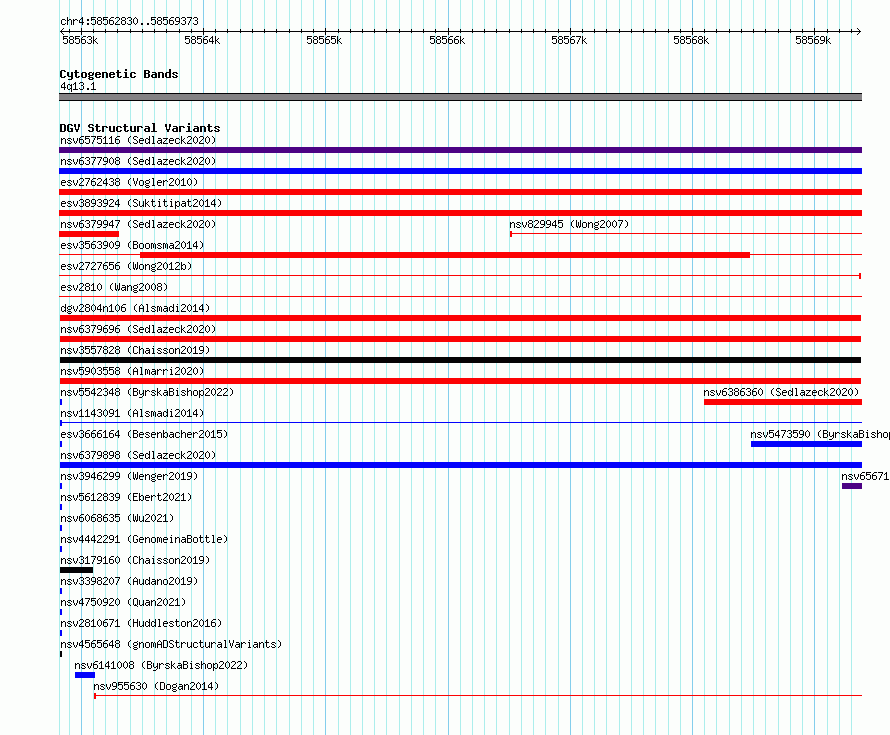This screenshot has height=735, width=890.
Task: Click nsv5542348 (ByrskaBishop2022) label
Action: click(x=147, y=392)
